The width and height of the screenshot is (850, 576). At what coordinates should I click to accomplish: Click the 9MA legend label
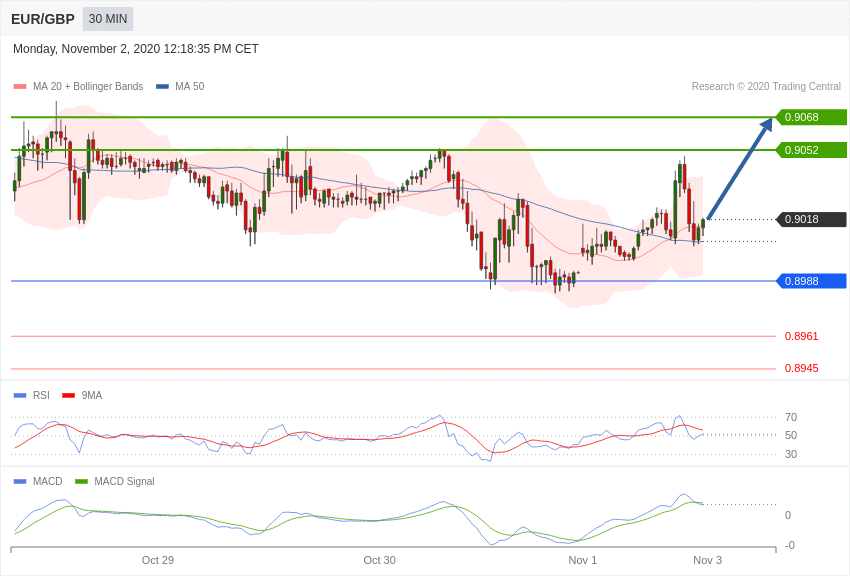tap(92, 396)
